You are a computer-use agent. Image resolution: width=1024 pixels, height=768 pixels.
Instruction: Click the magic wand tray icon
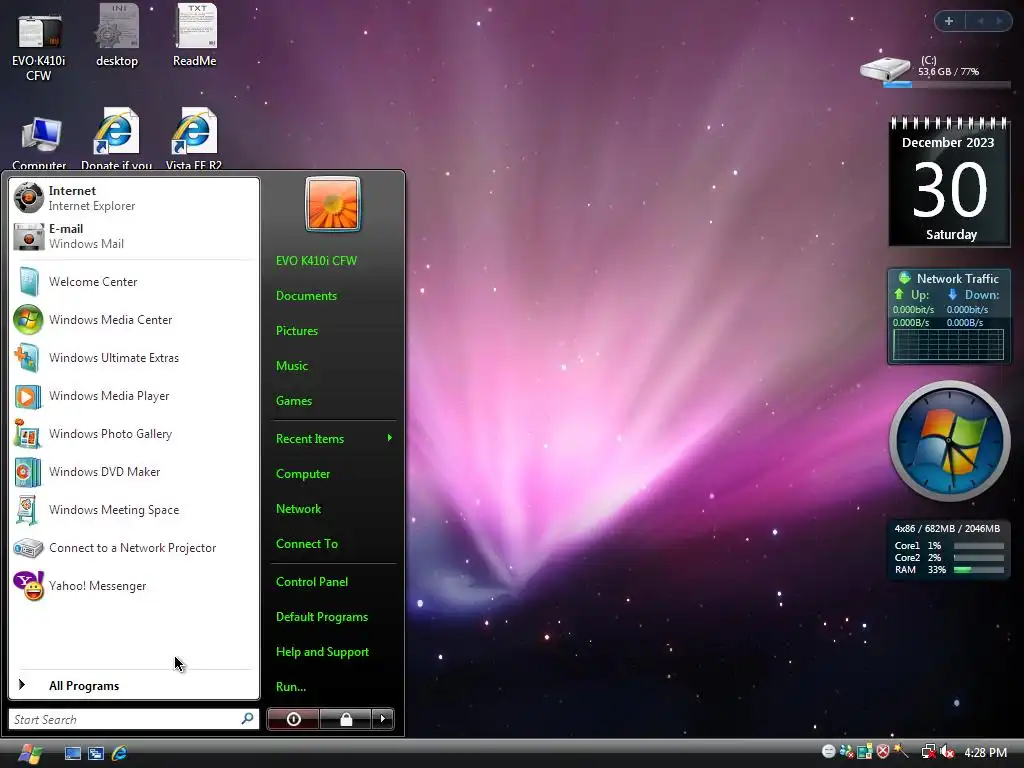coord(901,751)
